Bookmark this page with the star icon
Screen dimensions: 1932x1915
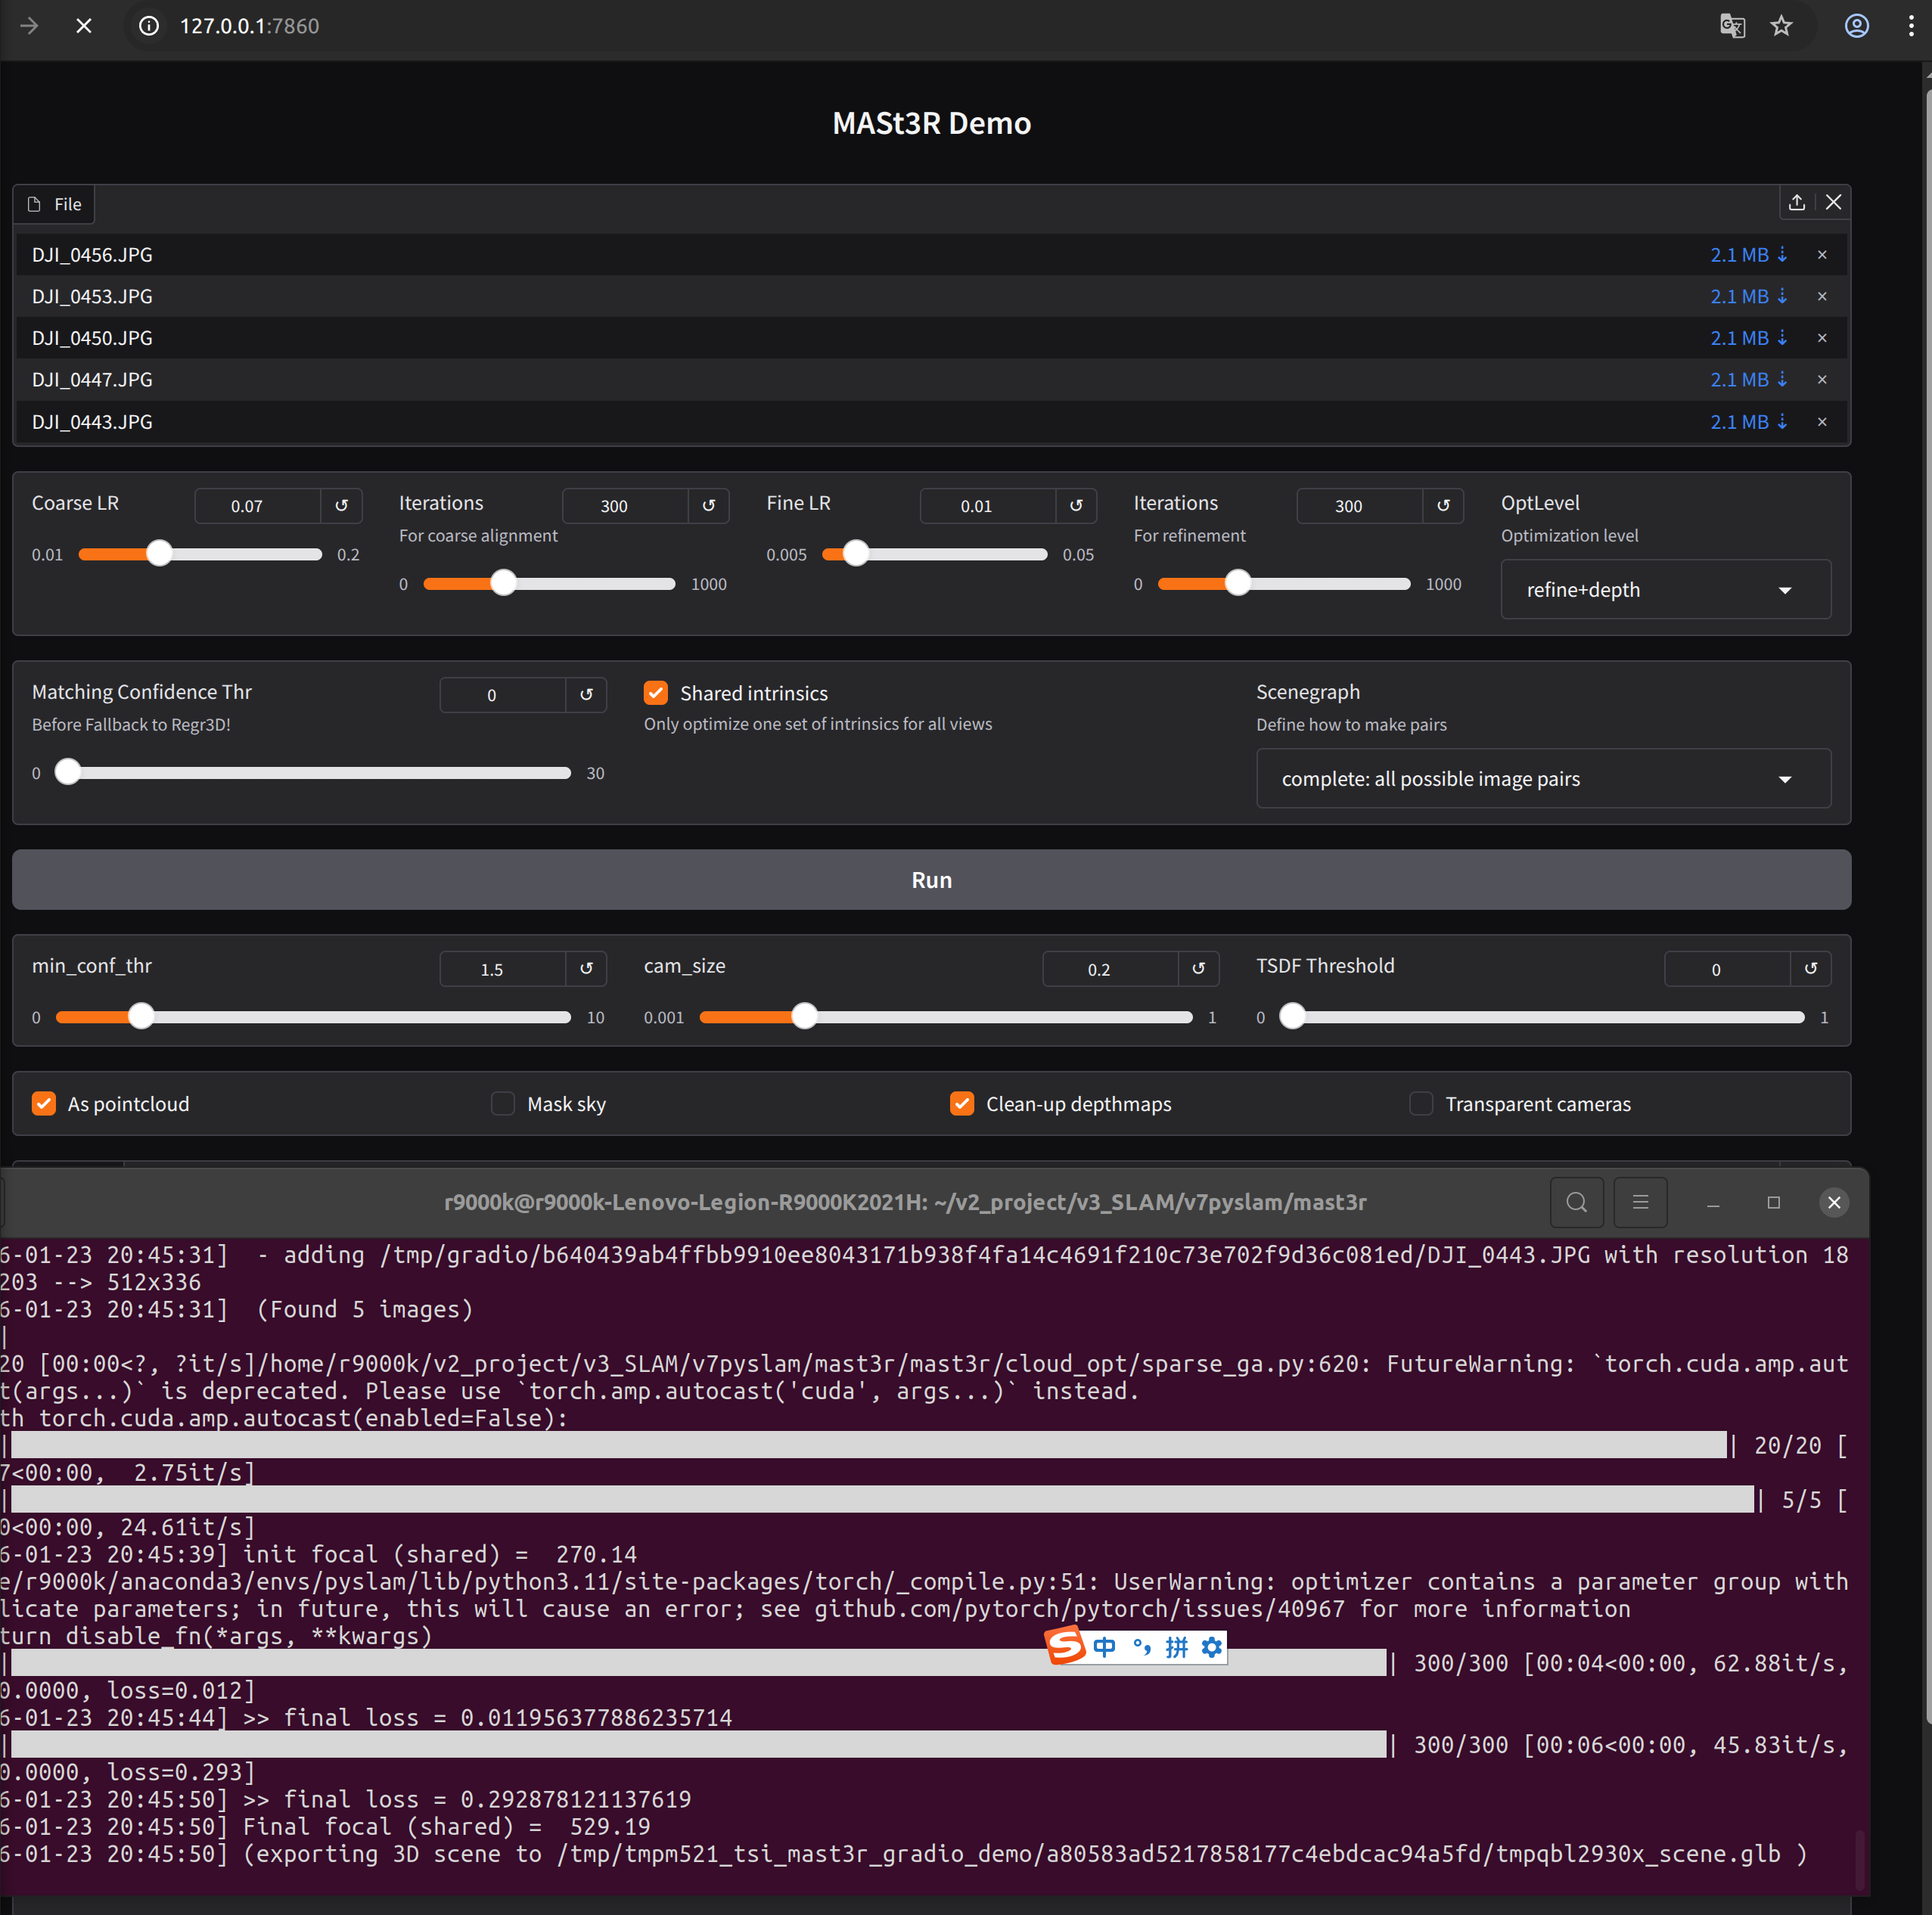click(1781, 26)
